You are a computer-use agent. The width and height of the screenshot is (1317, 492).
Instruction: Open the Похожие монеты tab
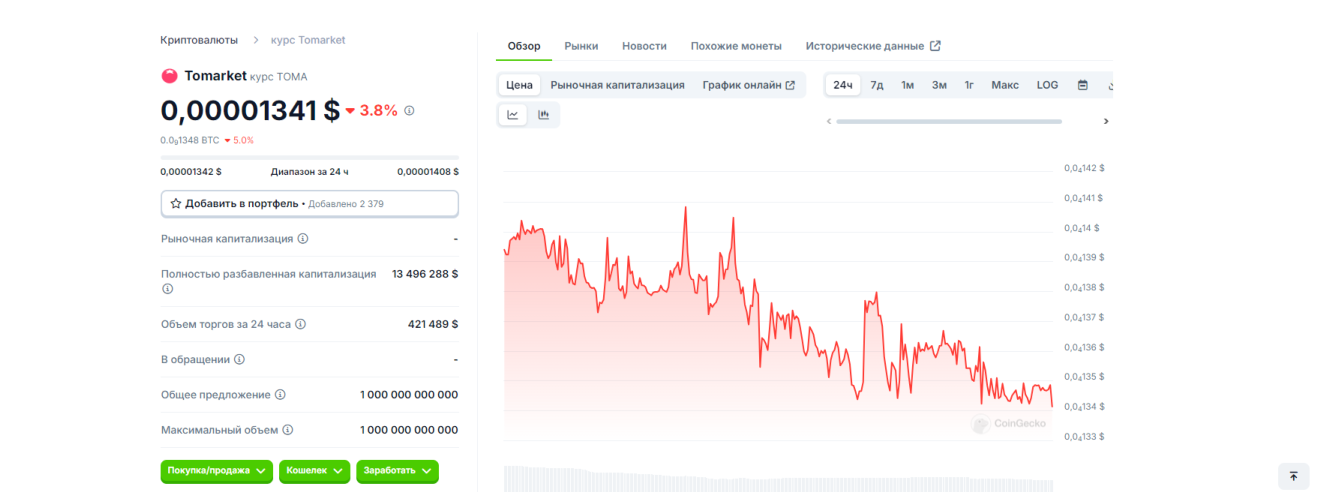coord(736,46)
